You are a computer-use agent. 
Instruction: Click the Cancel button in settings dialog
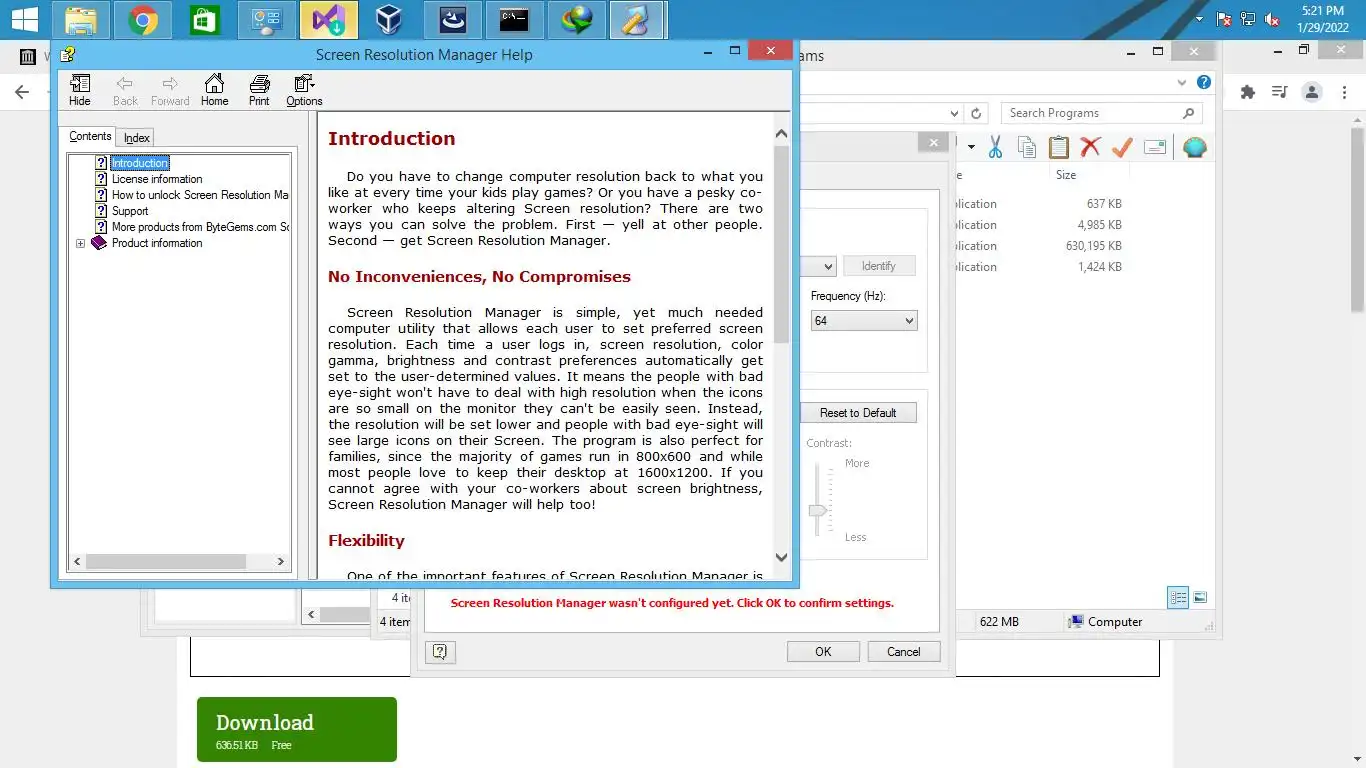[x=904, y=652]
